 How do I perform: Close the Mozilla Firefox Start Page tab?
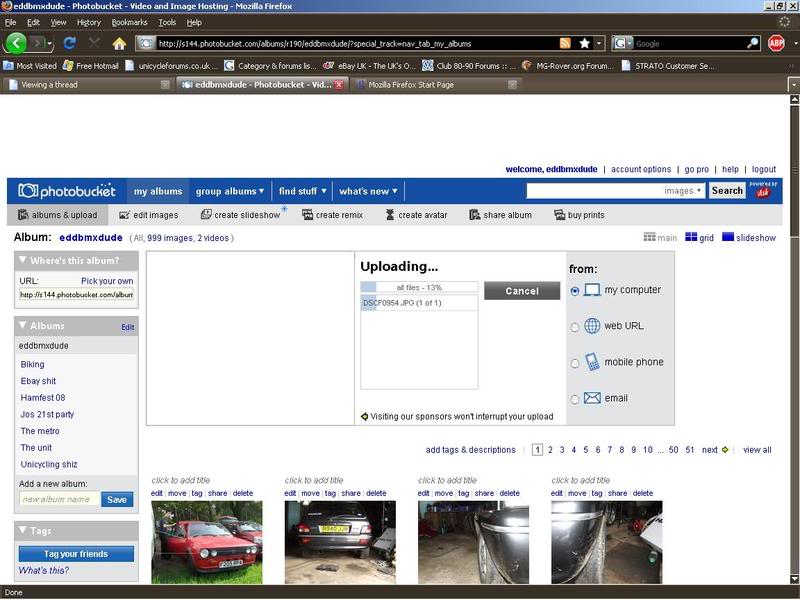point(513,85)
